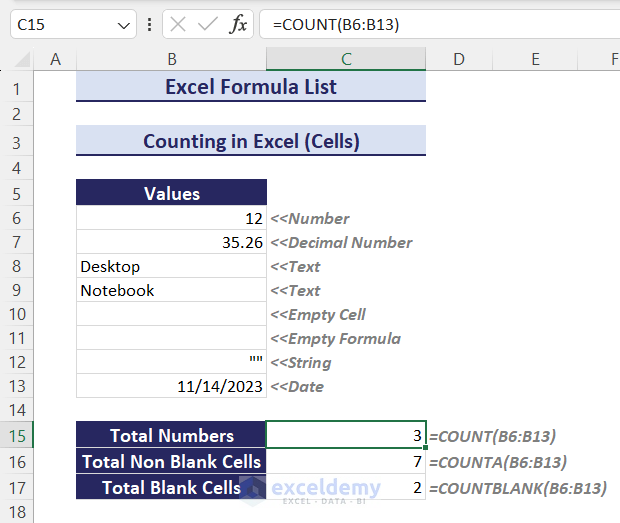This screenshot has height=523, width=620.
Task: Click the '<<Text' note beside Desktop
Action: click(x=295, y=267)
